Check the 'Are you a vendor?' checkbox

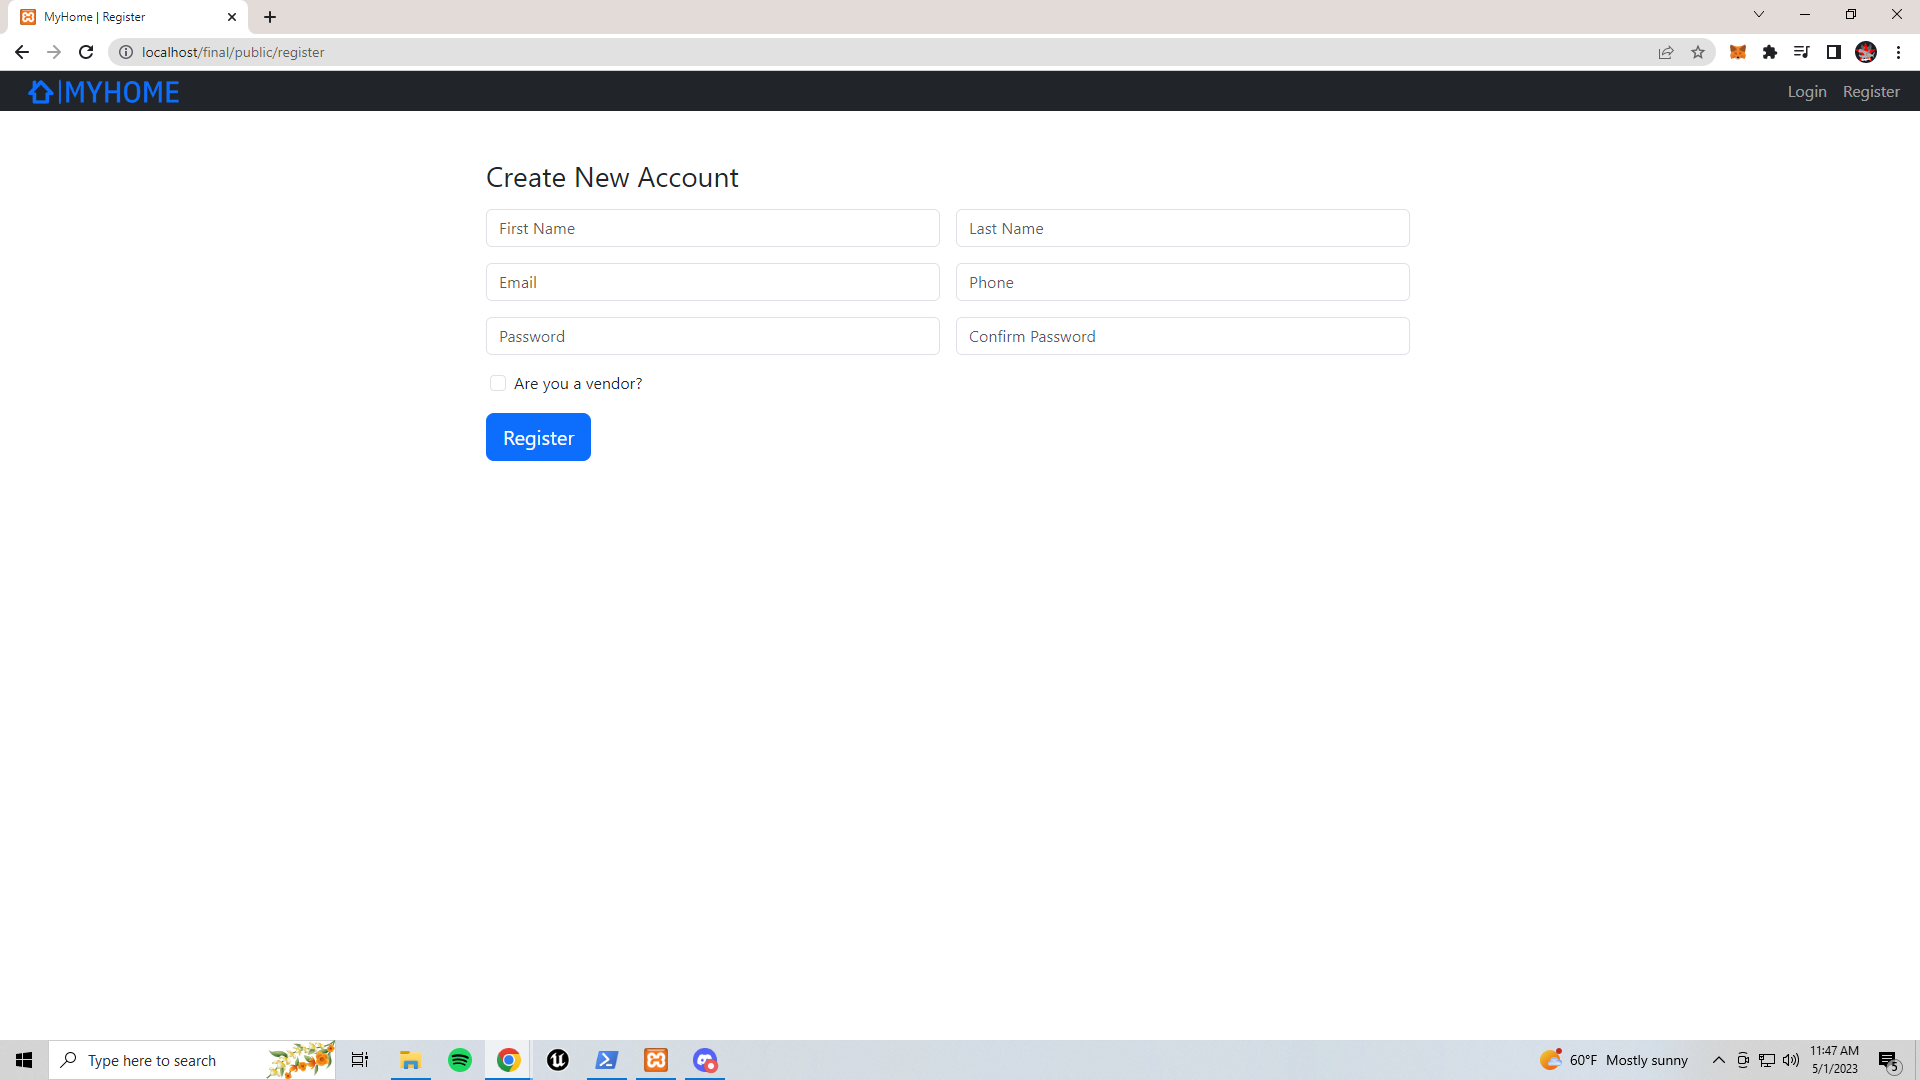click(x=498, y=383)
